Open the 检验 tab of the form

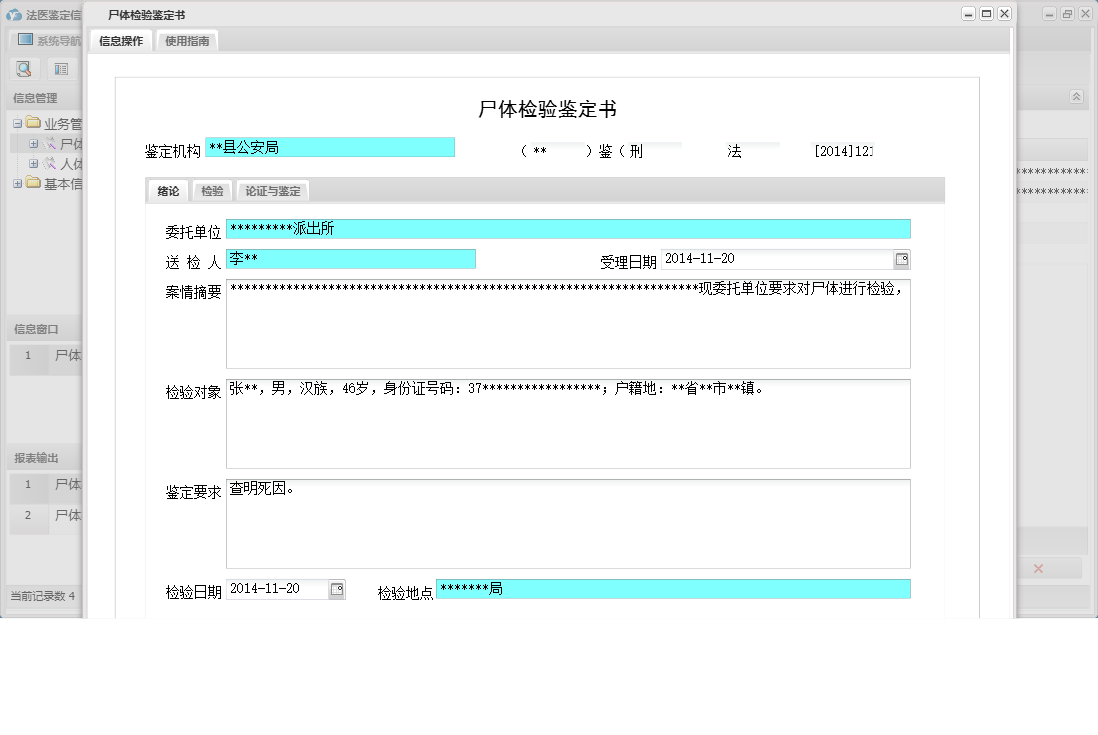pyautogui.click(x=211, y=190)
